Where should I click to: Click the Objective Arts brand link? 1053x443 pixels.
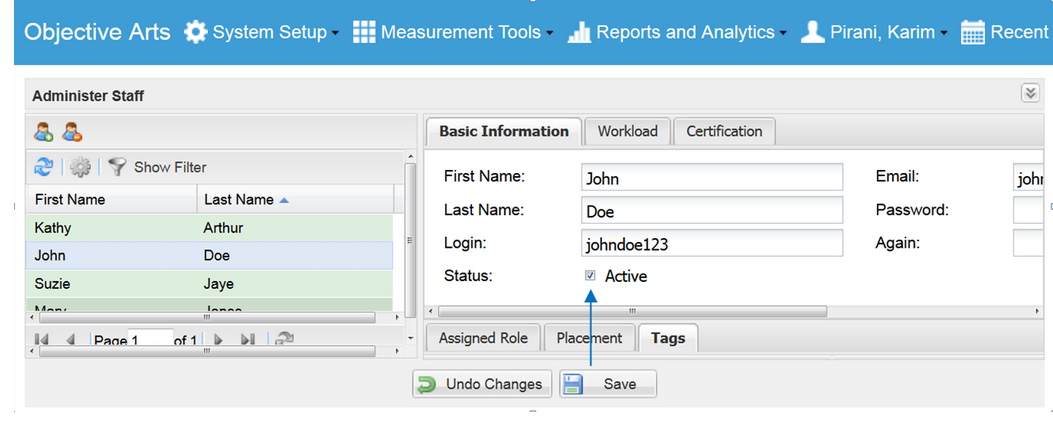pos(97,32)
